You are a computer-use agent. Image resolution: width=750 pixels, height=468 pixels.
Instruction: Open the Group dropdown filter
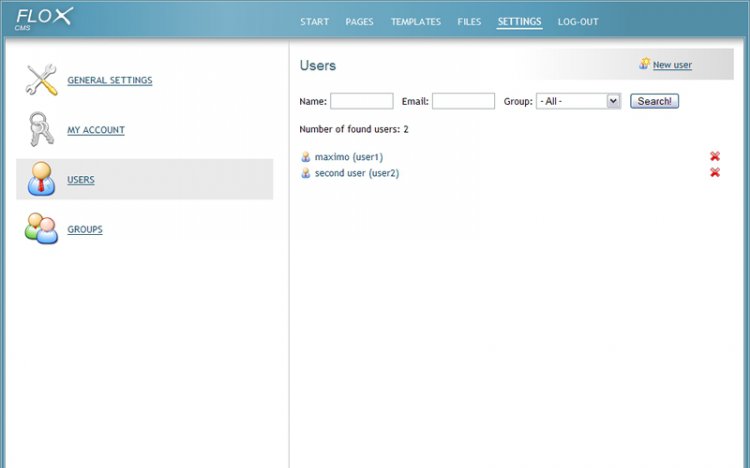[578, 101]
